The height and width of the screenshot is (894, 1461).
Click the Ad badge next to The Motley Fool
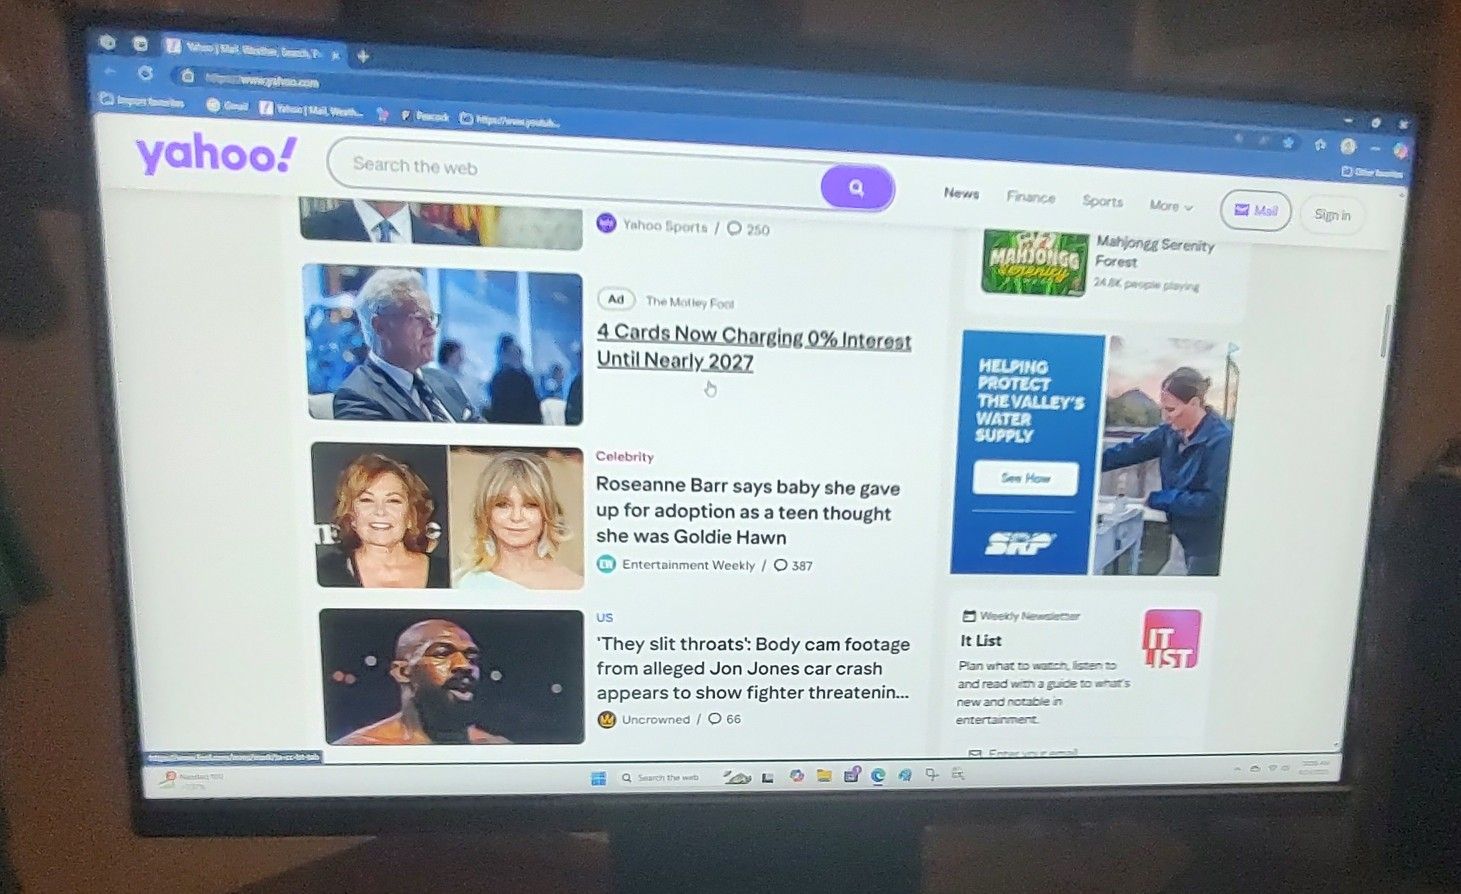[616, 299]
